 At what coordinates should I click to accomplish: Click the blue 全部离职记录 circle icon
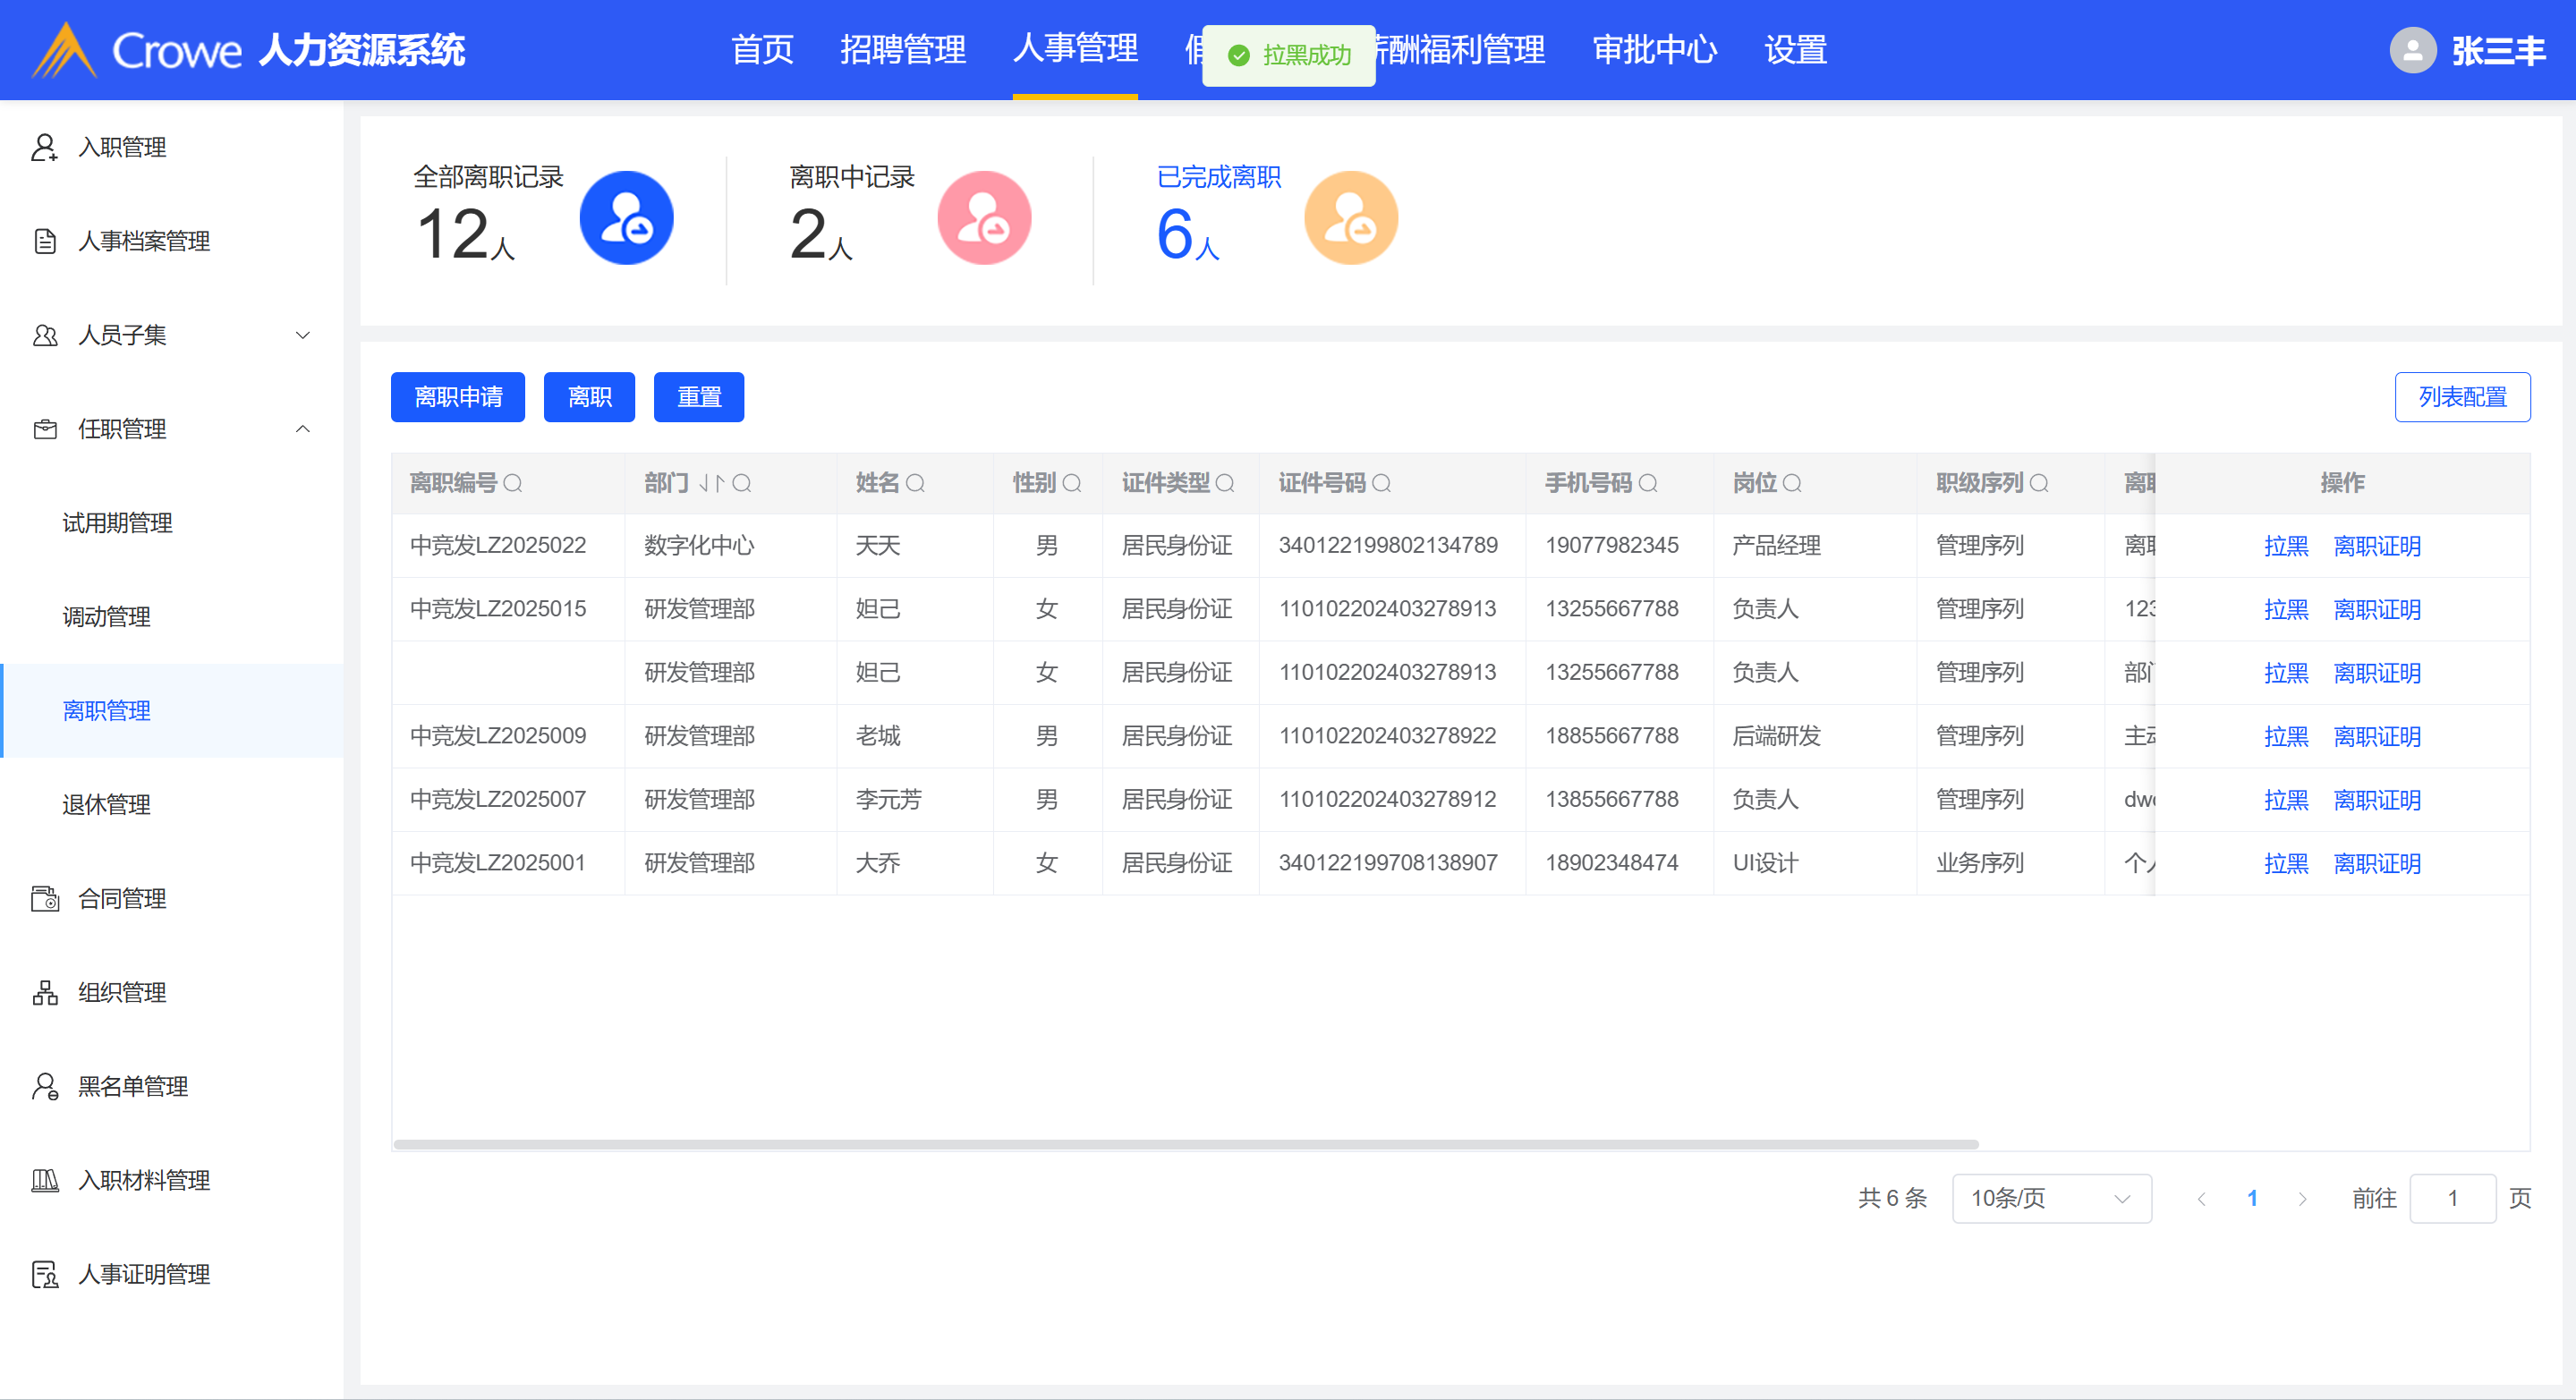tap(626, 218)
